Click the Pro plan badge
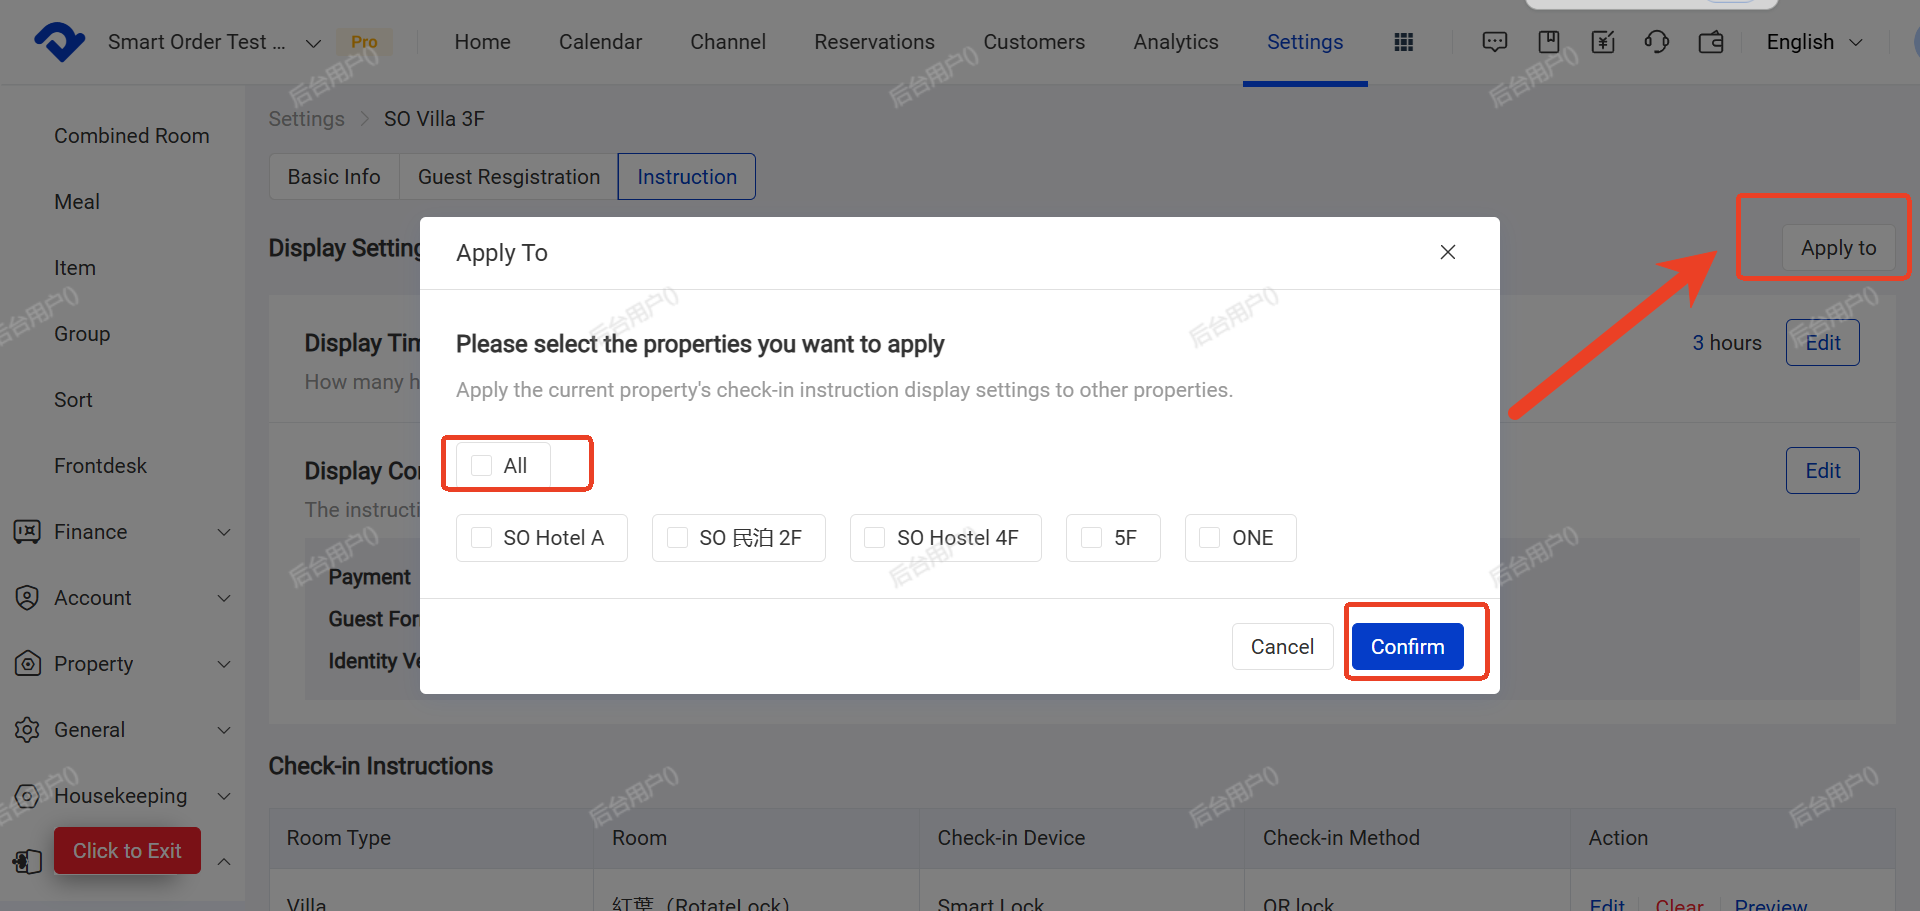The image size is (1920, 911). [x=364, y=42]
